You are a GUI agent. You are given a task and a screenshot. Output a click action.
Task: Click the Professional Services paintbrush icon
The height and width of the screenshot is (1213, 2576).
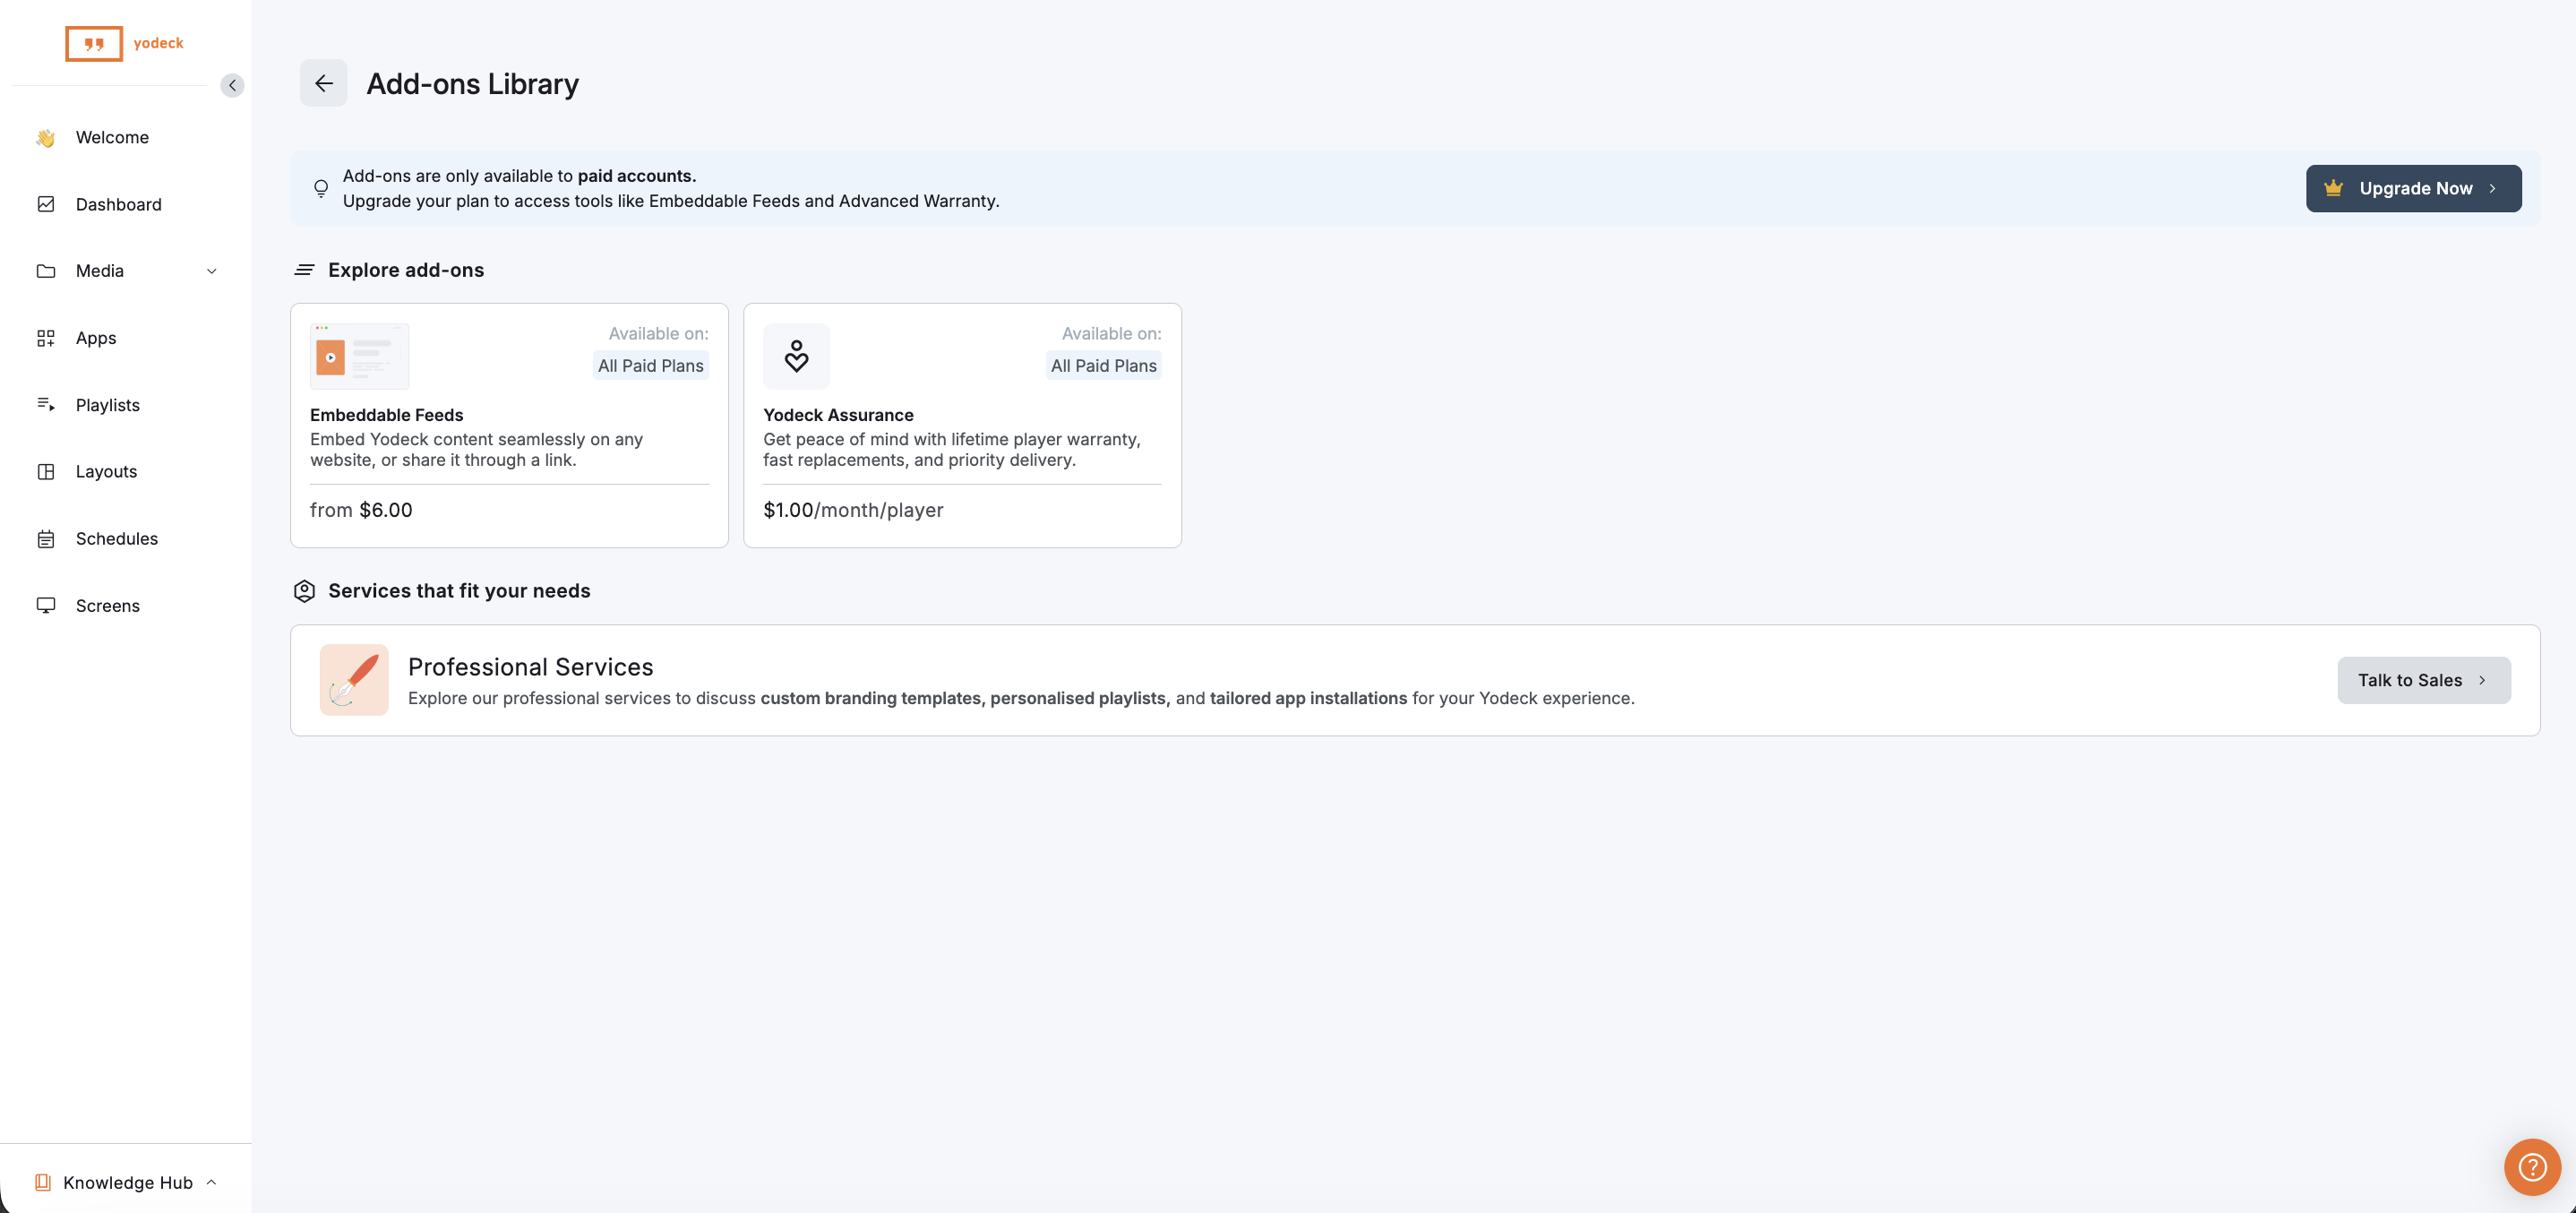(x=354, y=680)
